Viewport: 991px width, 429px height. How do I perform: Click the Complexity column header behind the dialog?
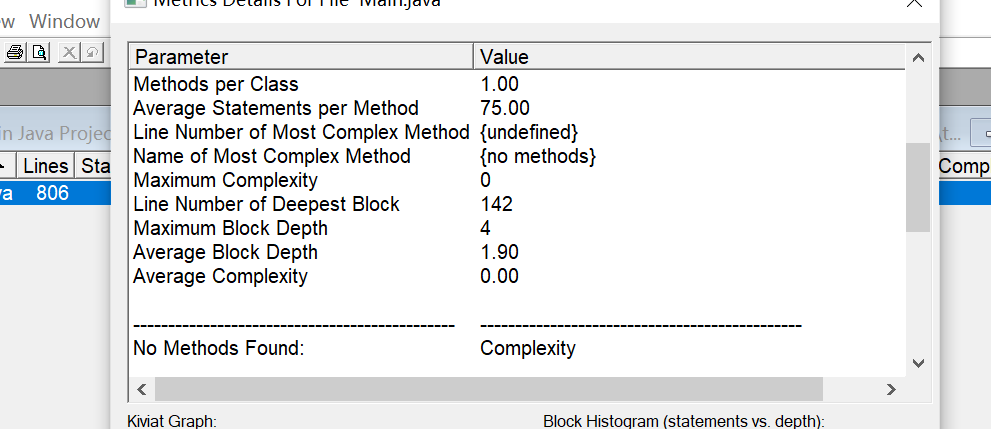(x=963, y=166)
